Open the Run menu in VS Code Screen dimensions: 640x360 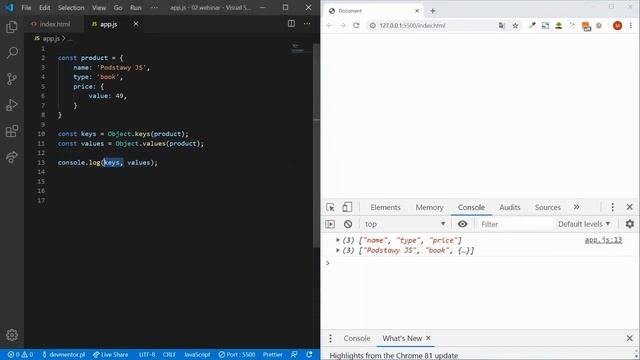coord(136,8)
